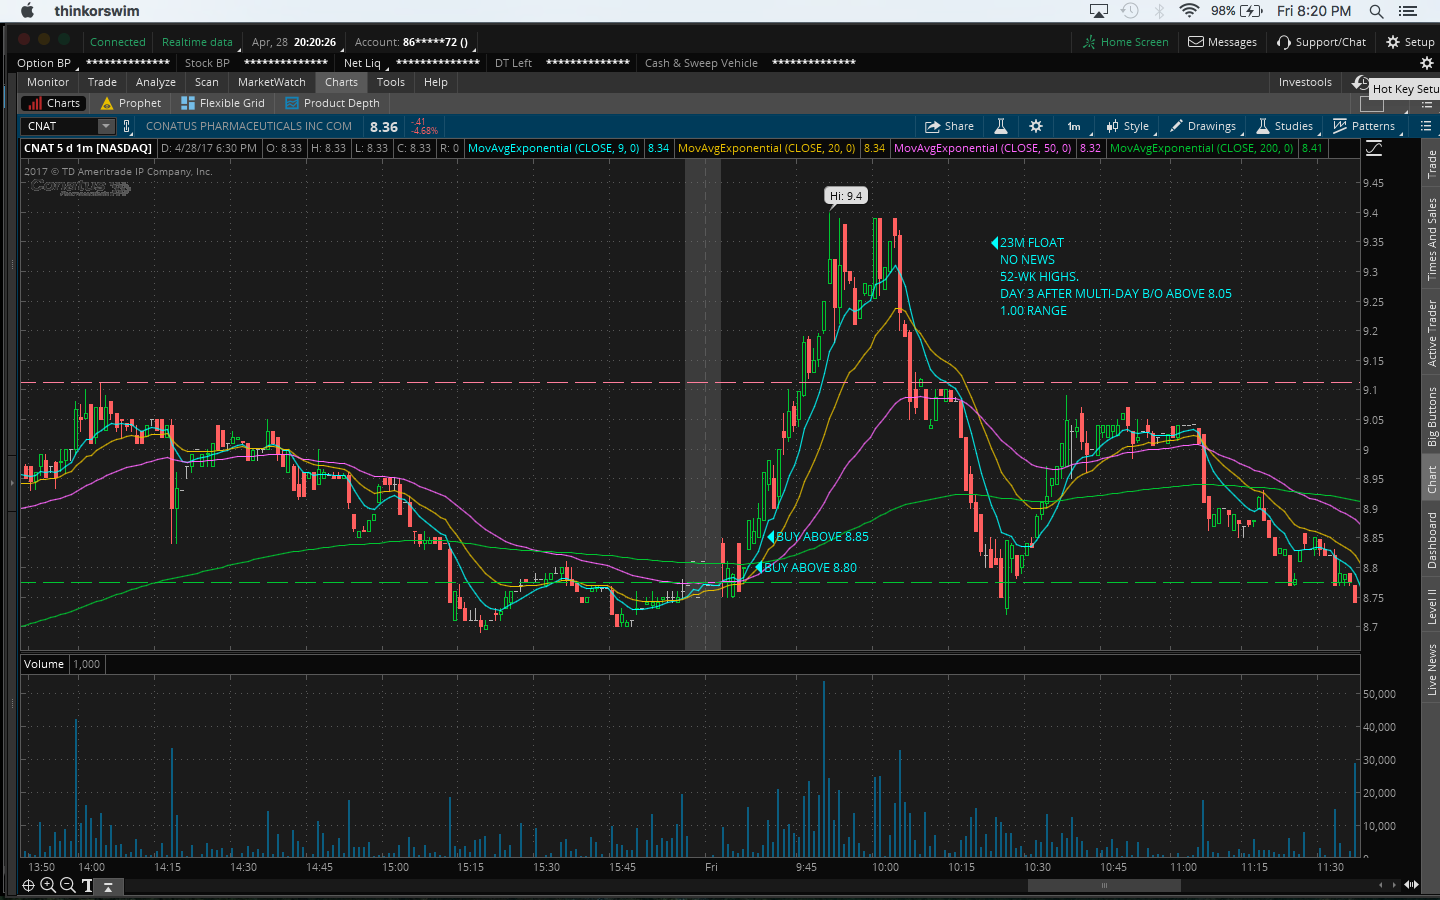The width and height of the screenshot is (1440, 900).
Task: Share the chart
Action: click(x=949, y=126)
